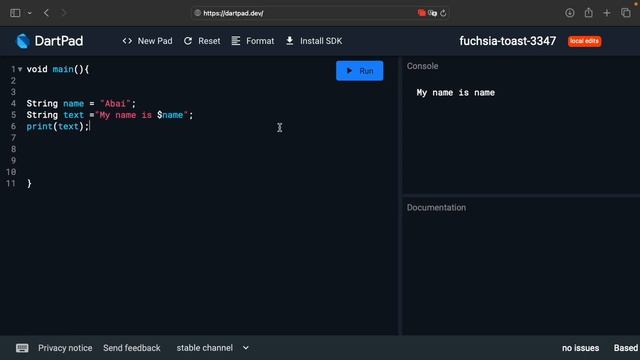Reload the page in address bar
Image resolution: width=640 pixels, height=360 pixels.
tap(443, 13)
